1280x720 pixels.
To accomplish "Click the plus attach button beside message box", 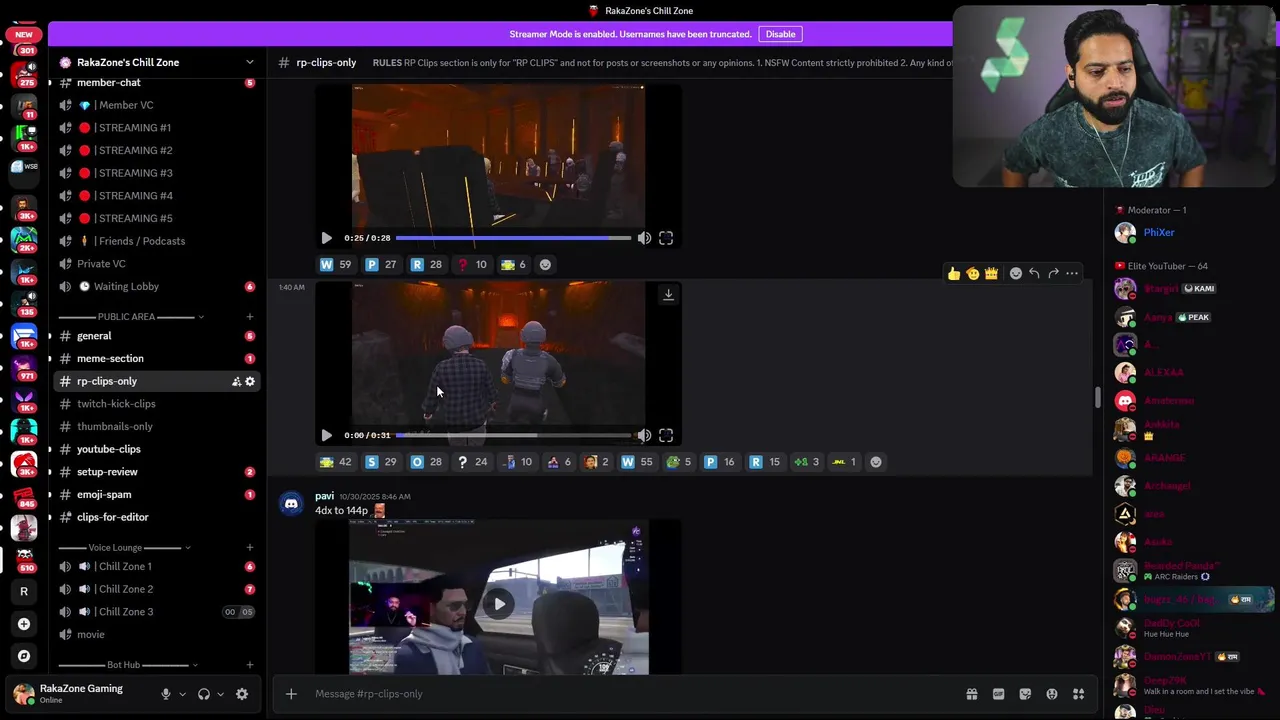I will pos(291,694).
